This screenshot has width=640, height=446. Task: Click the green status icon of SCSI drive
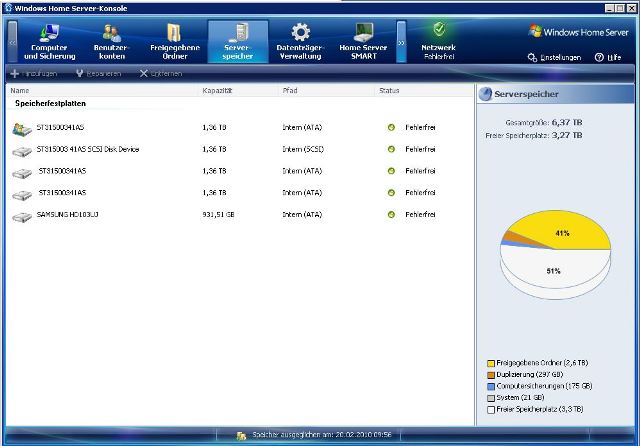(391, 149)
